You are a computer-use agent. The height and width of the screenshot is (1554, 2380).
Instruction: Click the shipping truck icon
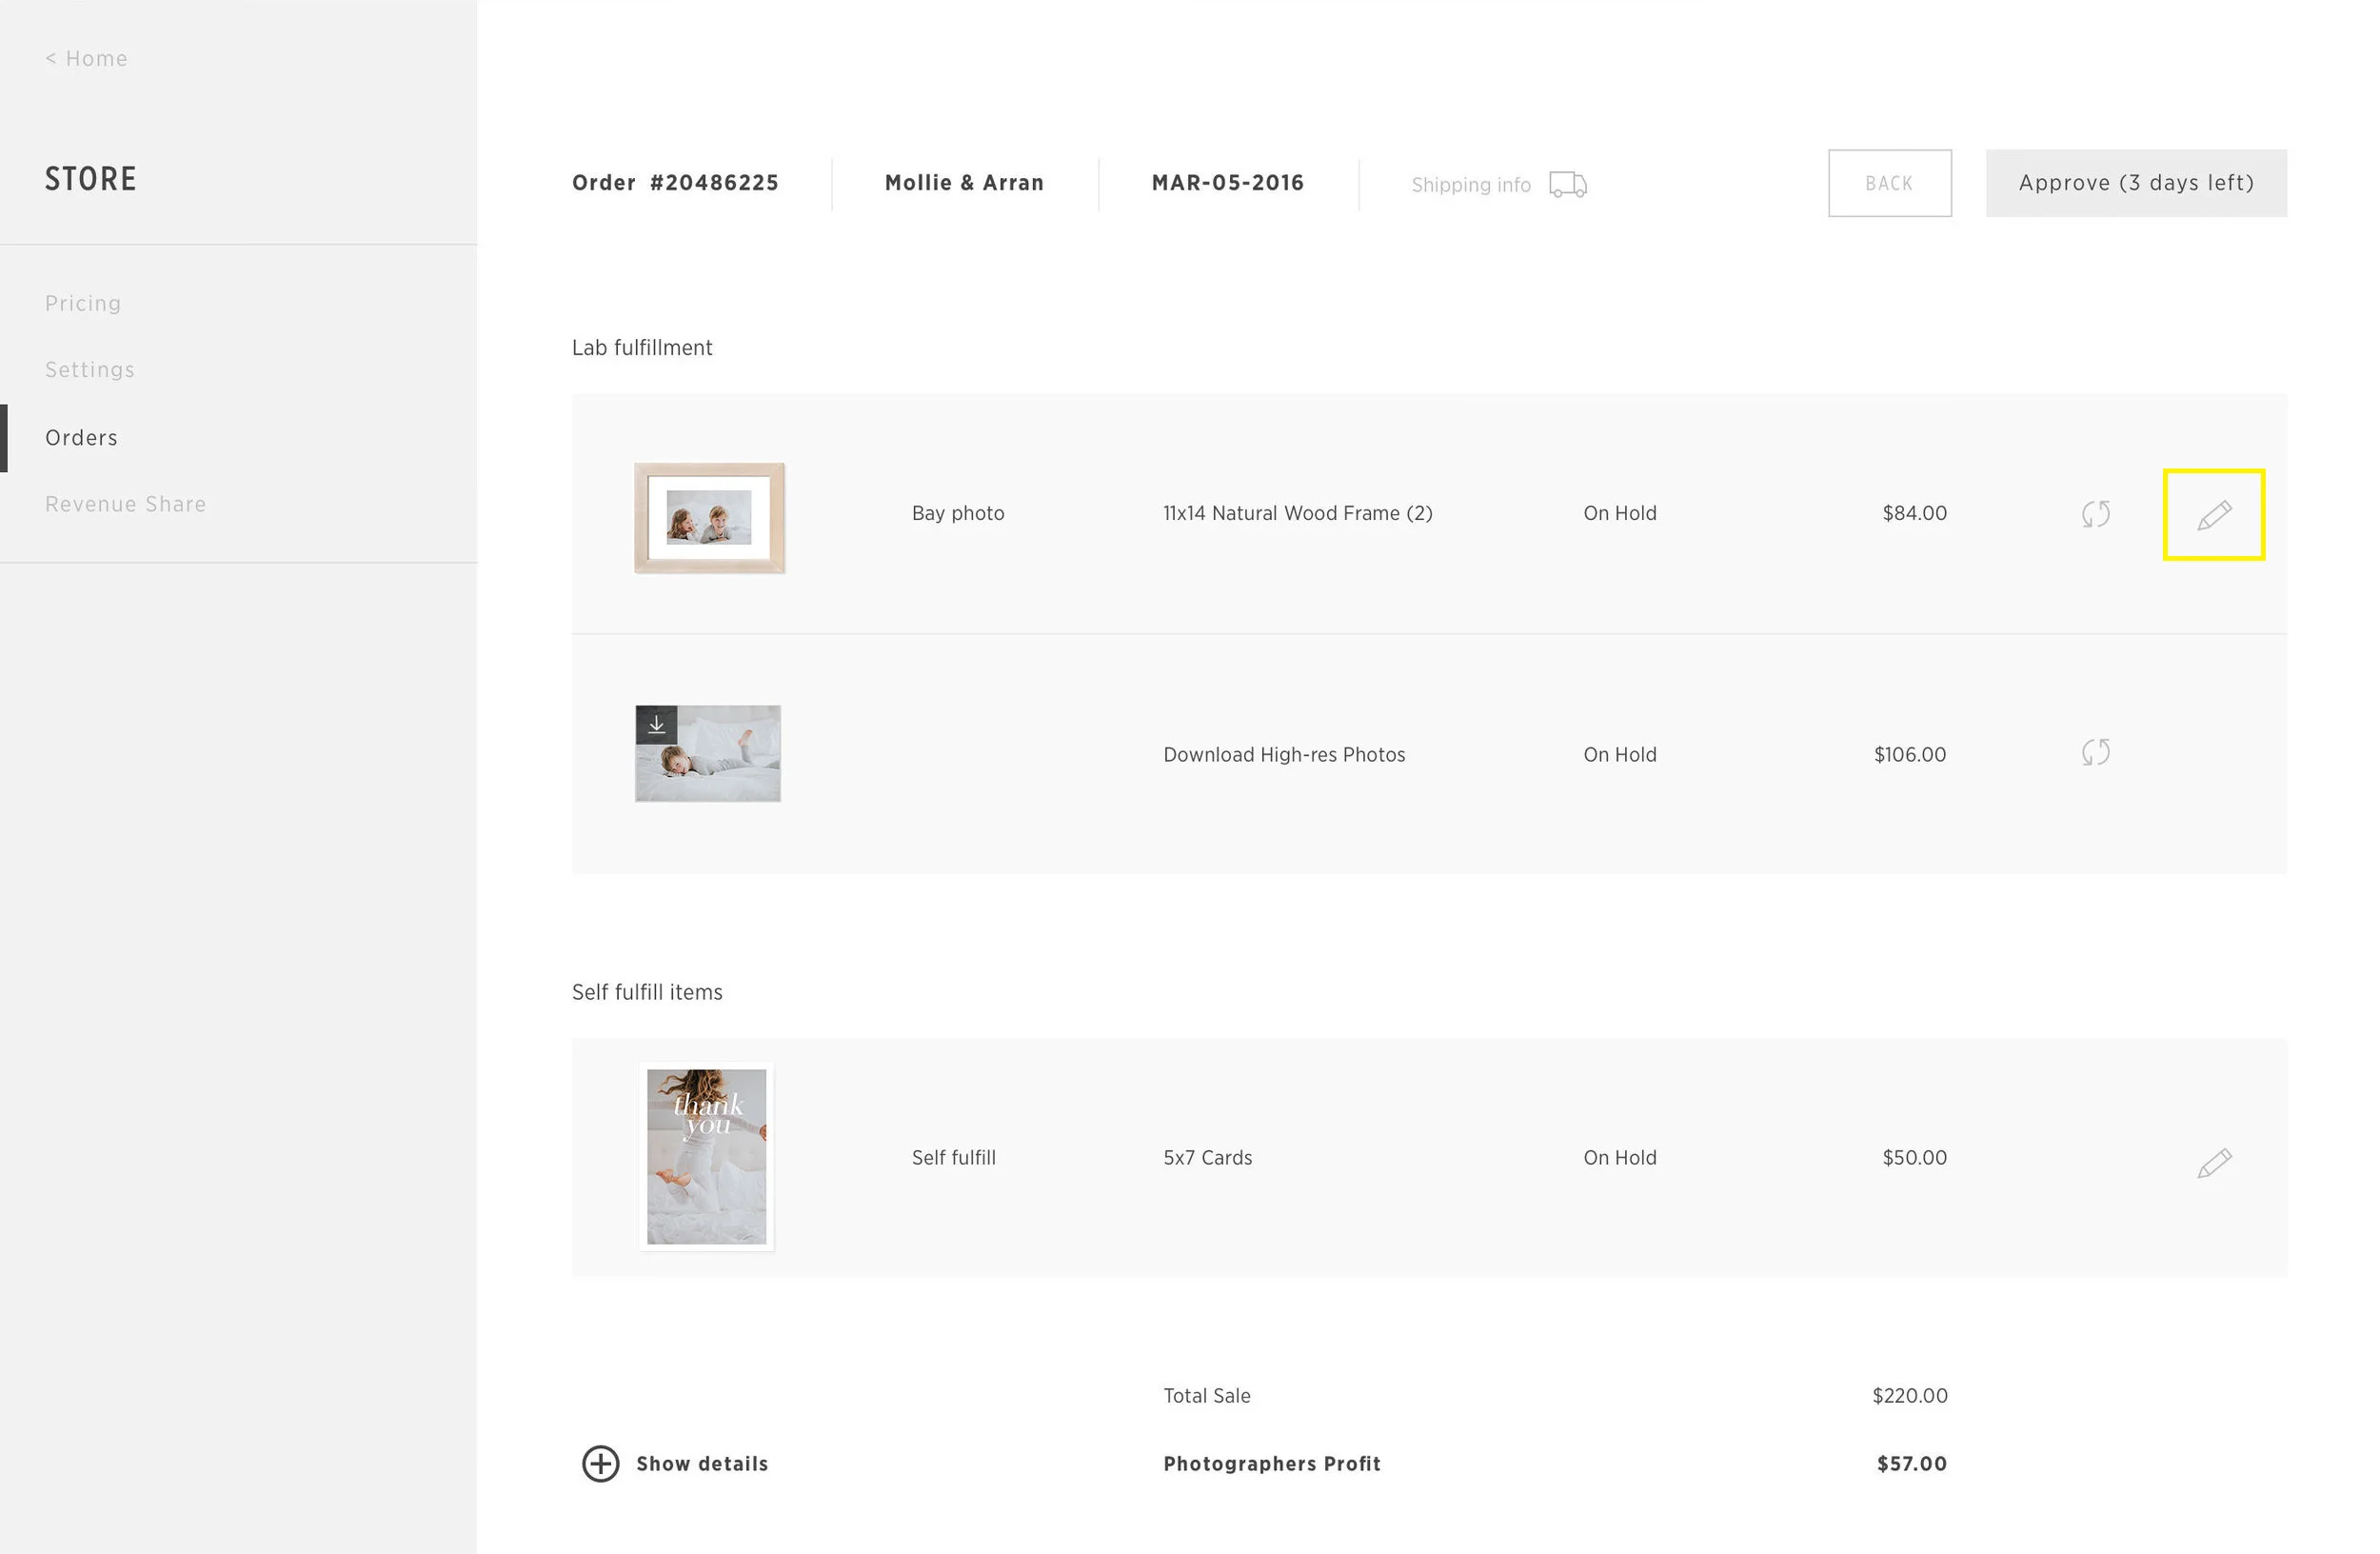click(1567, 184)
